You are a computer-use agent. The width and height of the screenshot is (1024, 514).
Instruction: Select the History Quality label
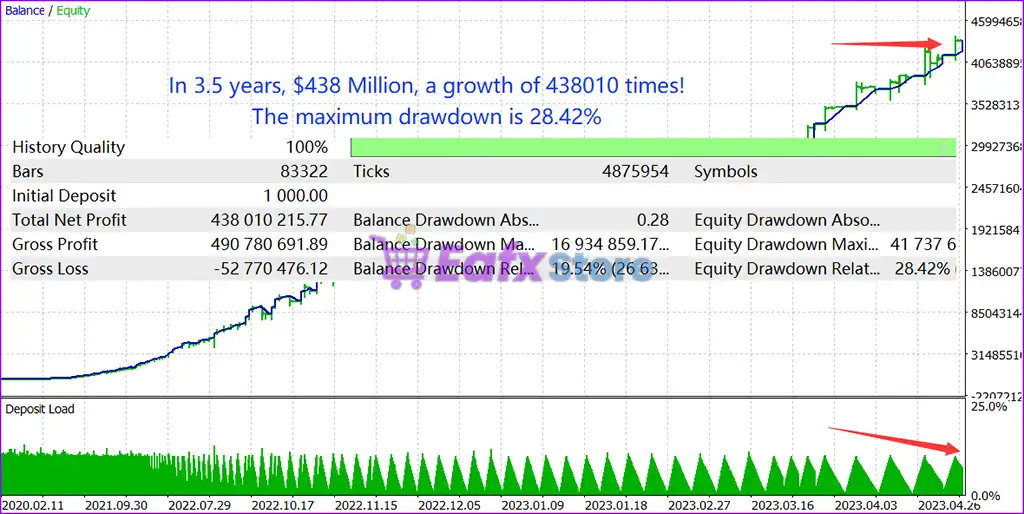[69, 148]
